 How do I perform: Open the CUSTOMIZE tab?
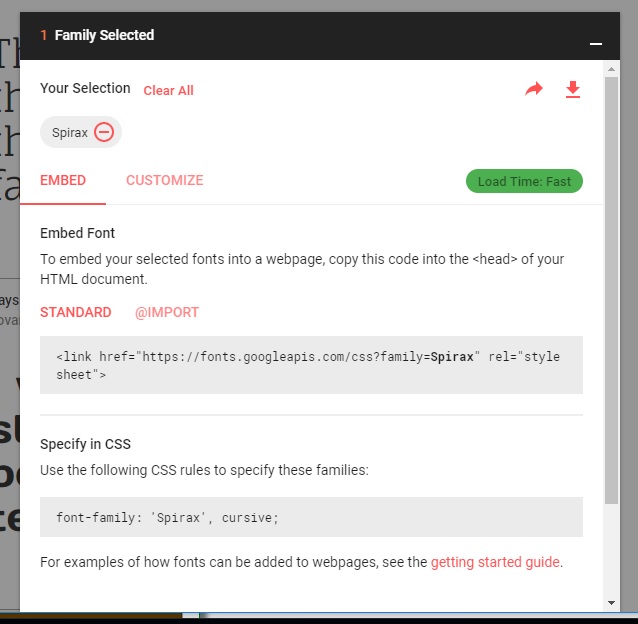point(165,180)
